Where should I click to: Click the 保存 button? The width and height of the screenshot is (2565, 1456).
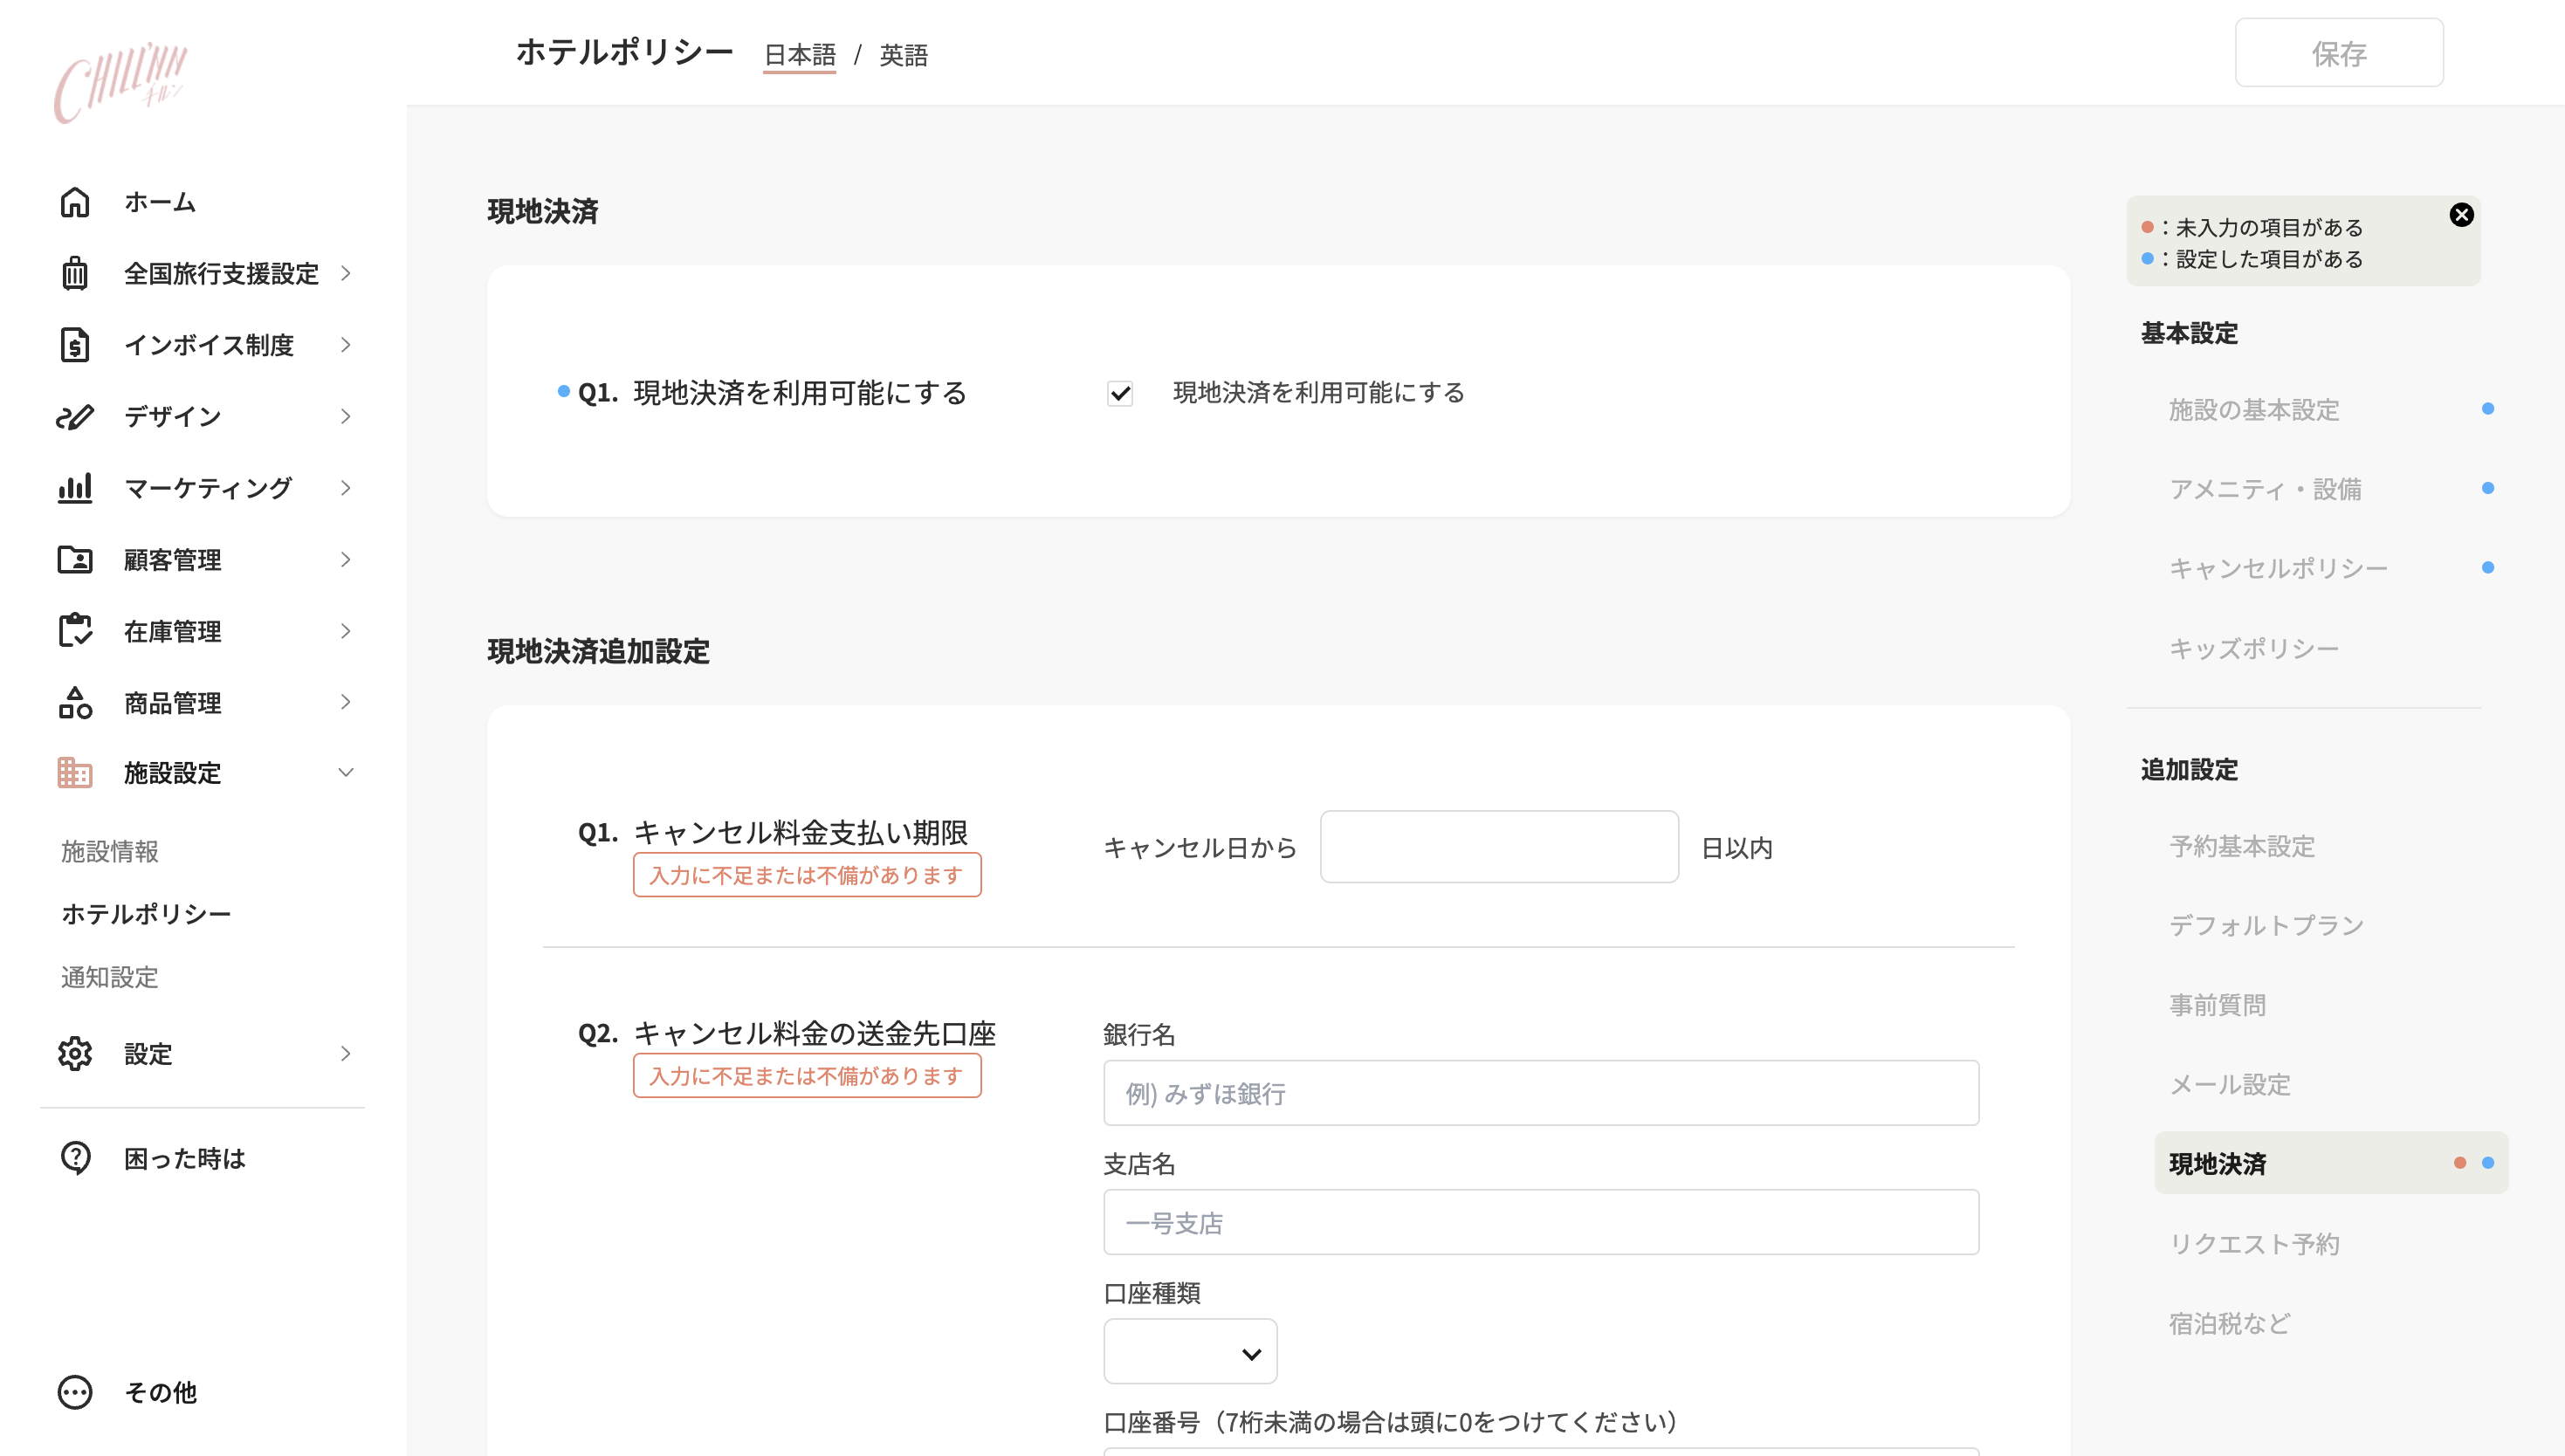[x=2339, y=53]
